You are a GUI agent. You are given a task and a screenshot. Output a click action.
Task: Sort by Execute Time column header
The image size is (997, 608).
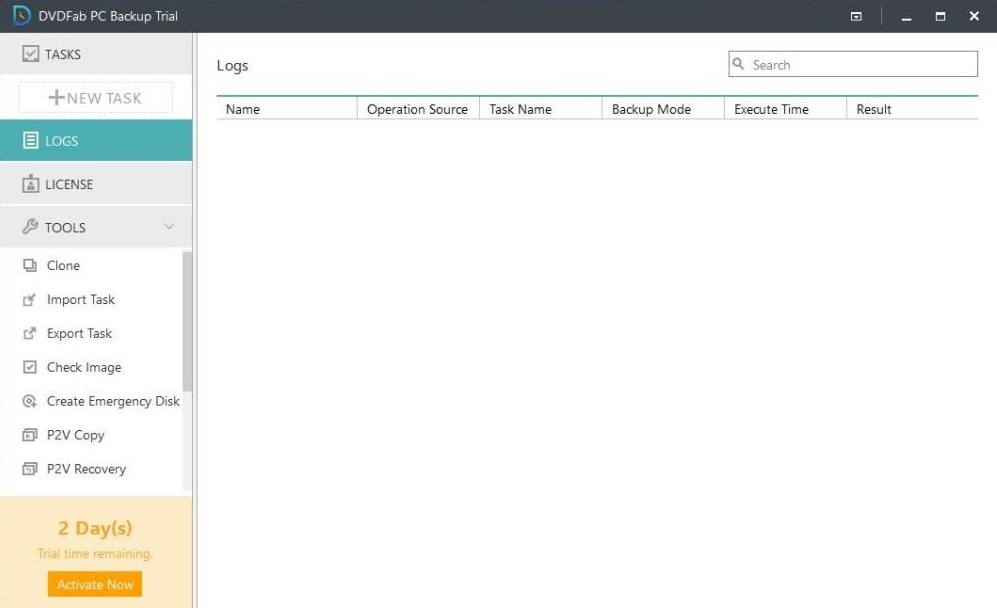coord(785,109)
